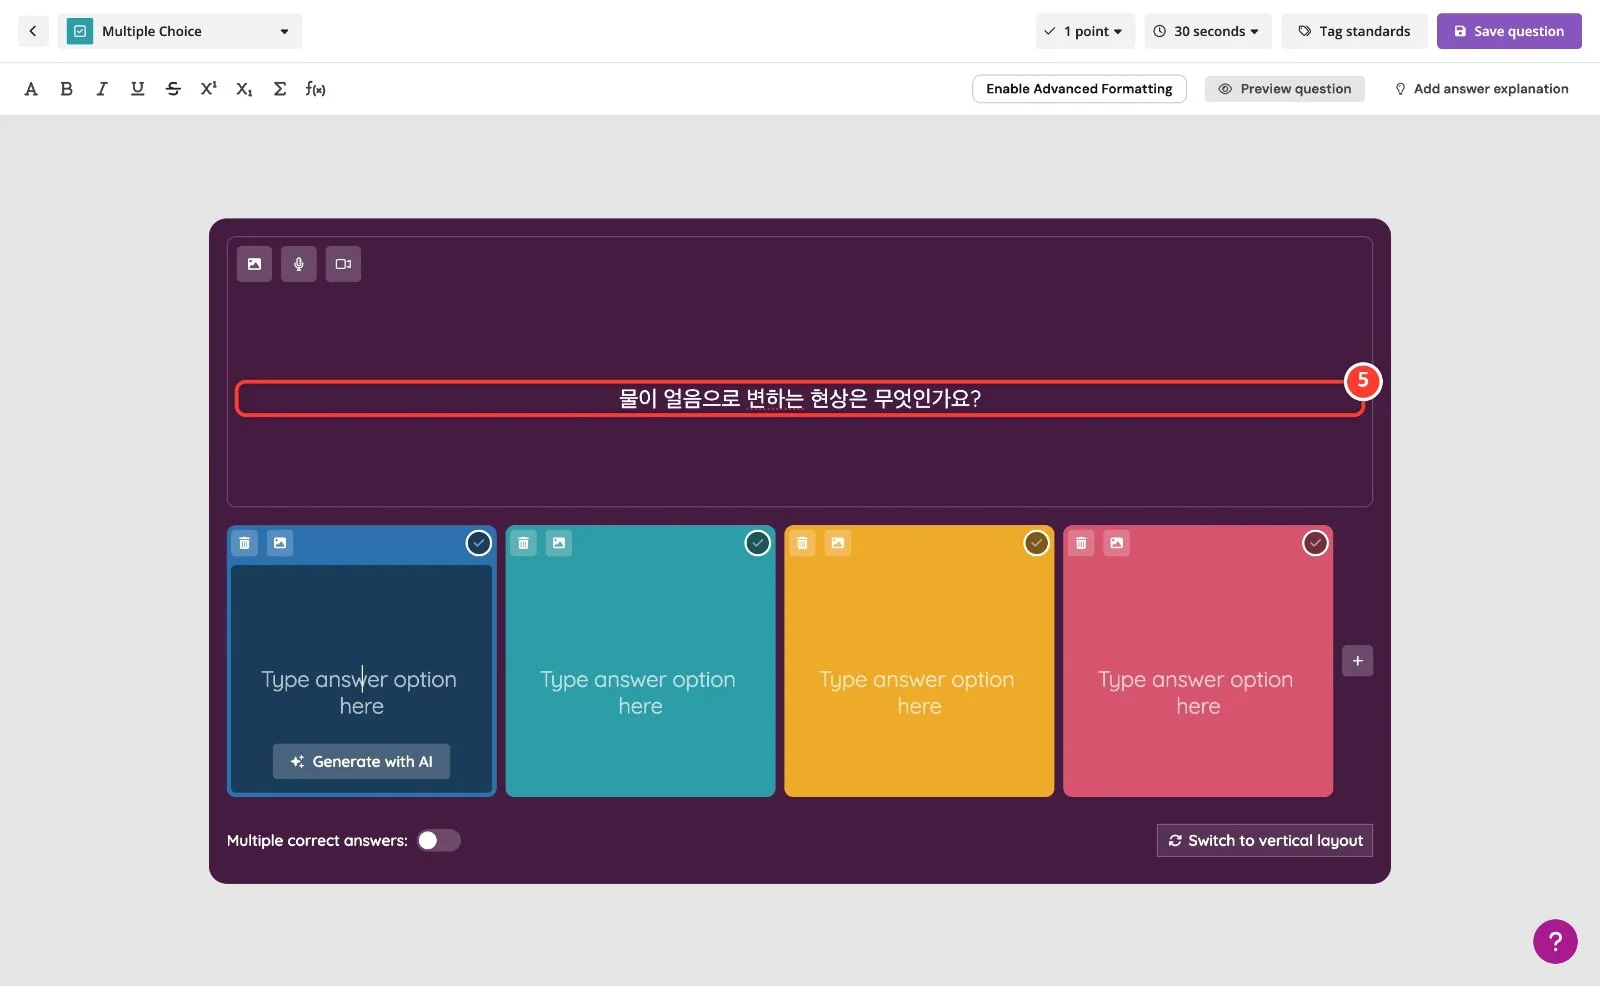
Task: Mark the red option as correct
Action: 1315,543
